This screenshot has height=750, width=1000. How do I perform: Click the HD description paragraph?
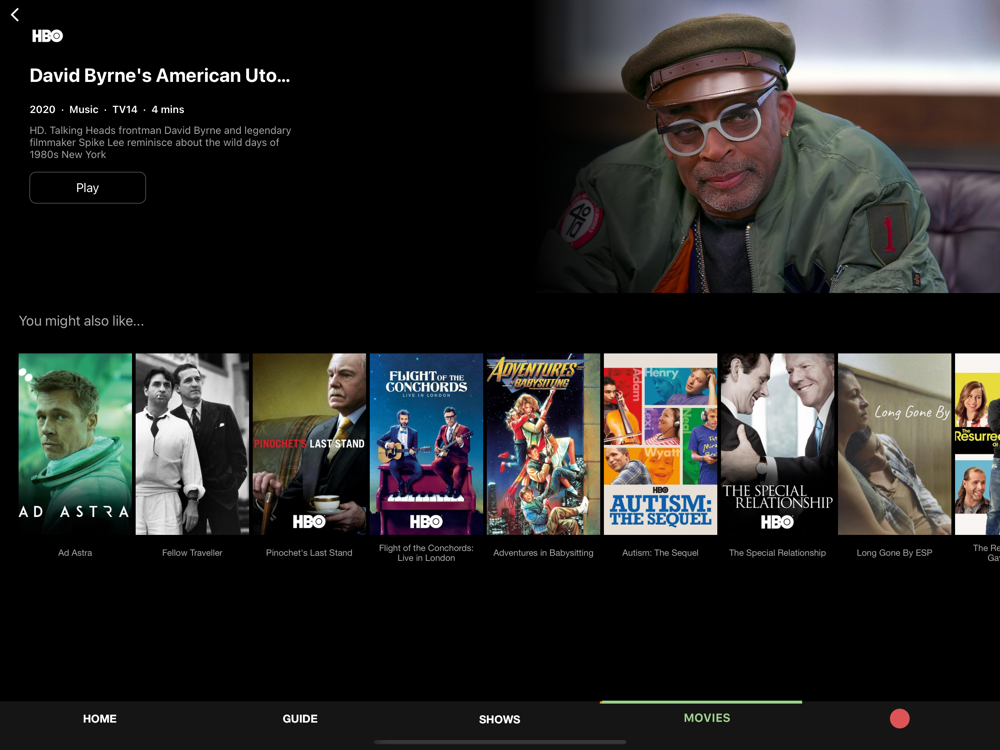[x=160, y=142]
